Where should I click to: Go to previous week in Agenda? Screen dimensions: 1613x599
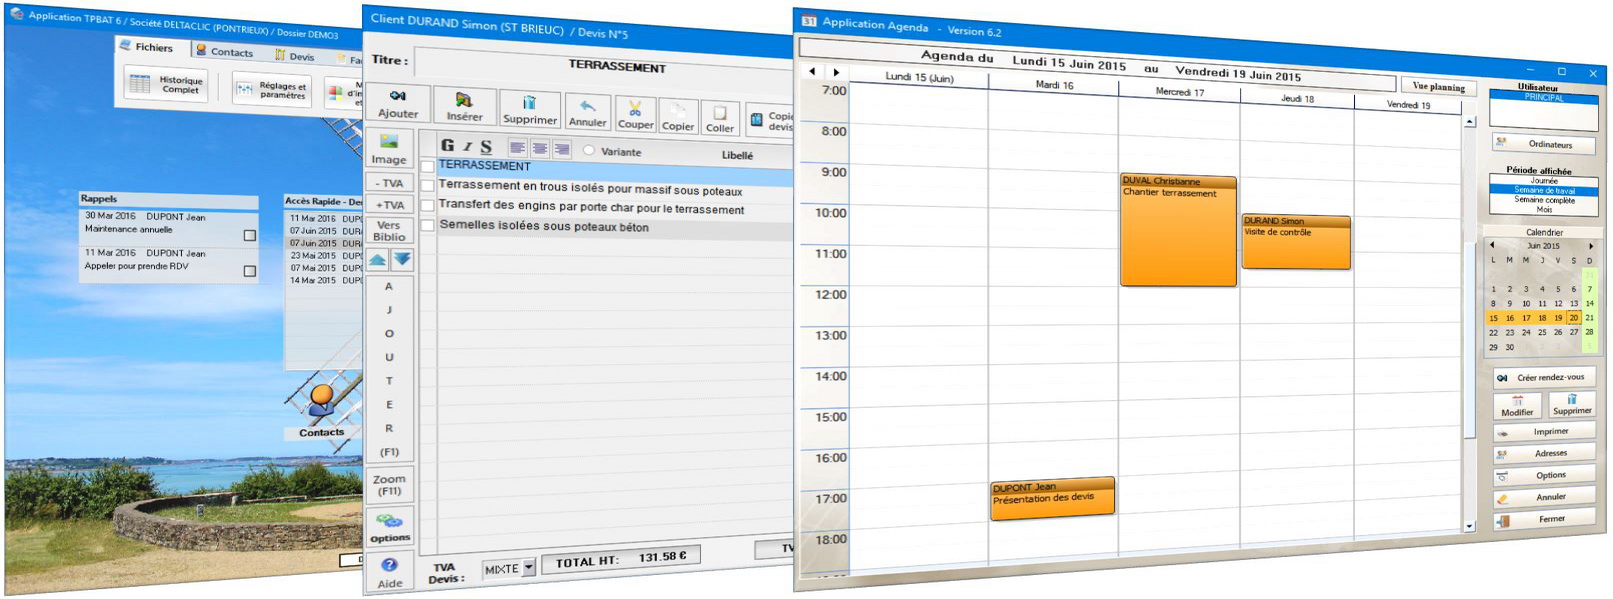[x=812, y=71]
